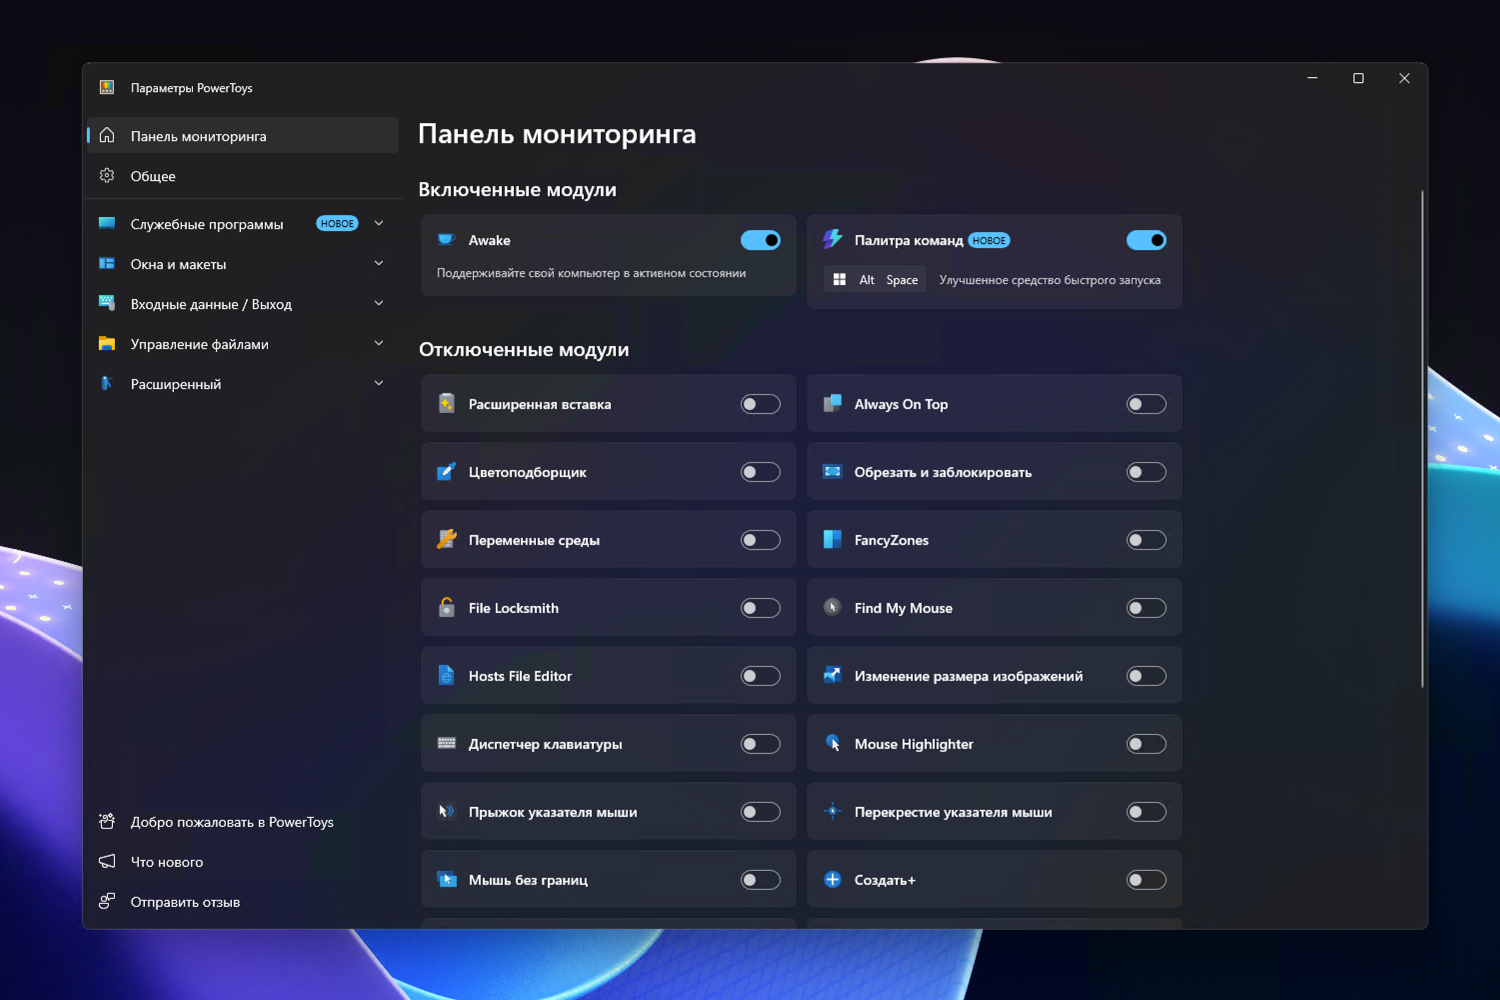Enable the Mouse Highlighter toggle
The width and height of the screenshot is (1500, 1000).
(x=1146, y=744)
